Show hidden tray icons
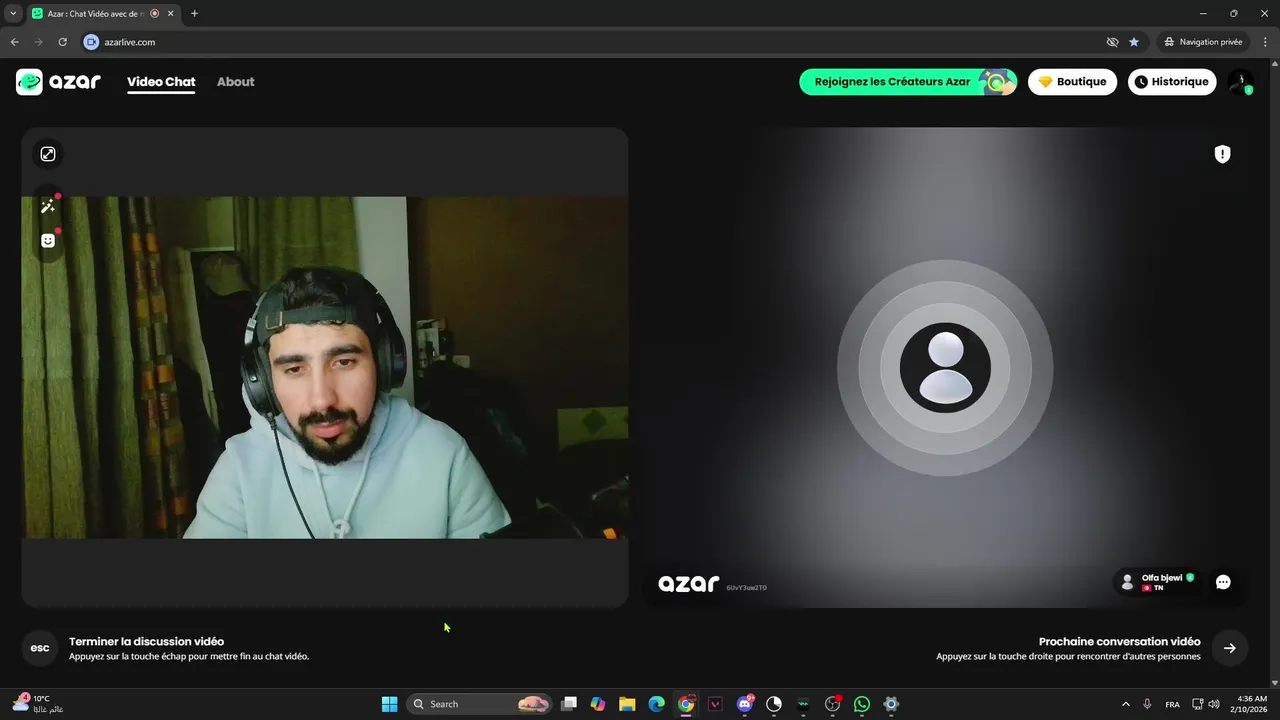The width and height of the screenshot is (1280, 720). pos(1125,704)
